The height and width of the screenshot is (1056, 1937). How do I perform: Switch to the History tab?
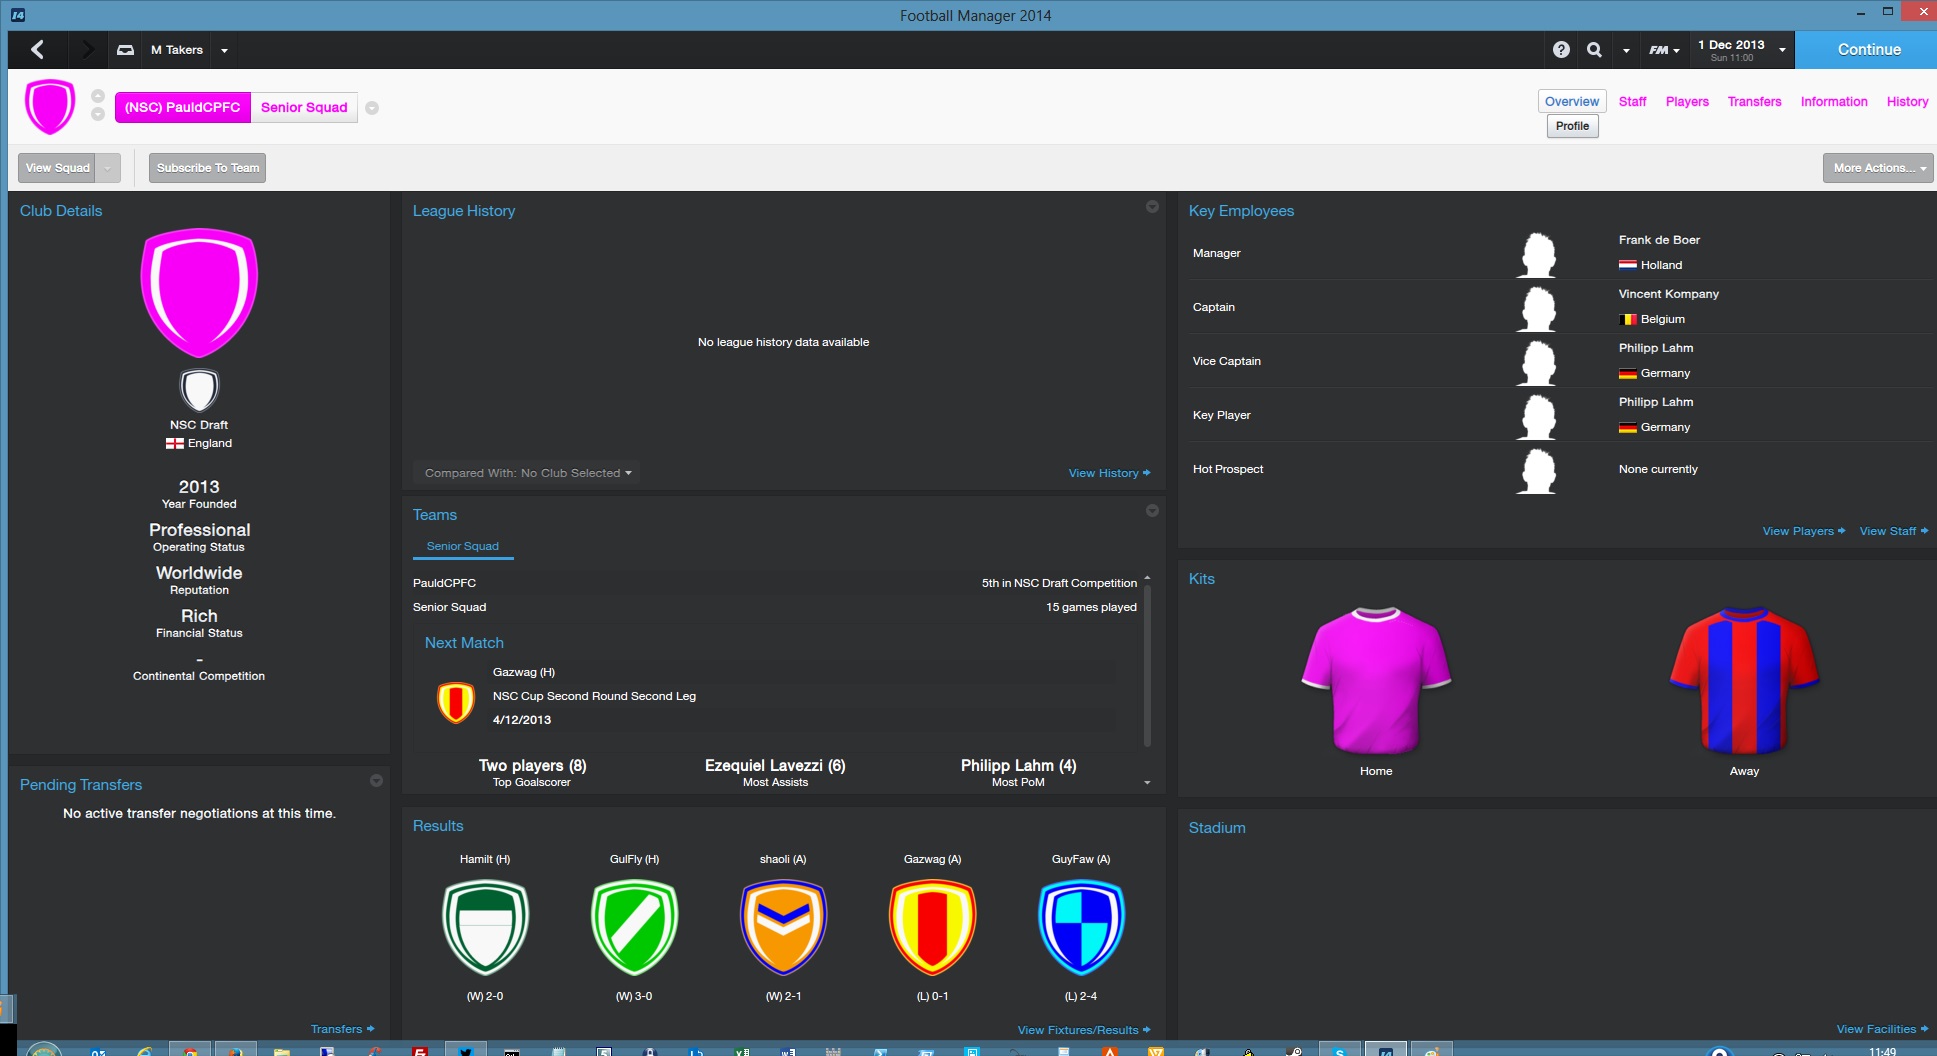coord(1907,101)
